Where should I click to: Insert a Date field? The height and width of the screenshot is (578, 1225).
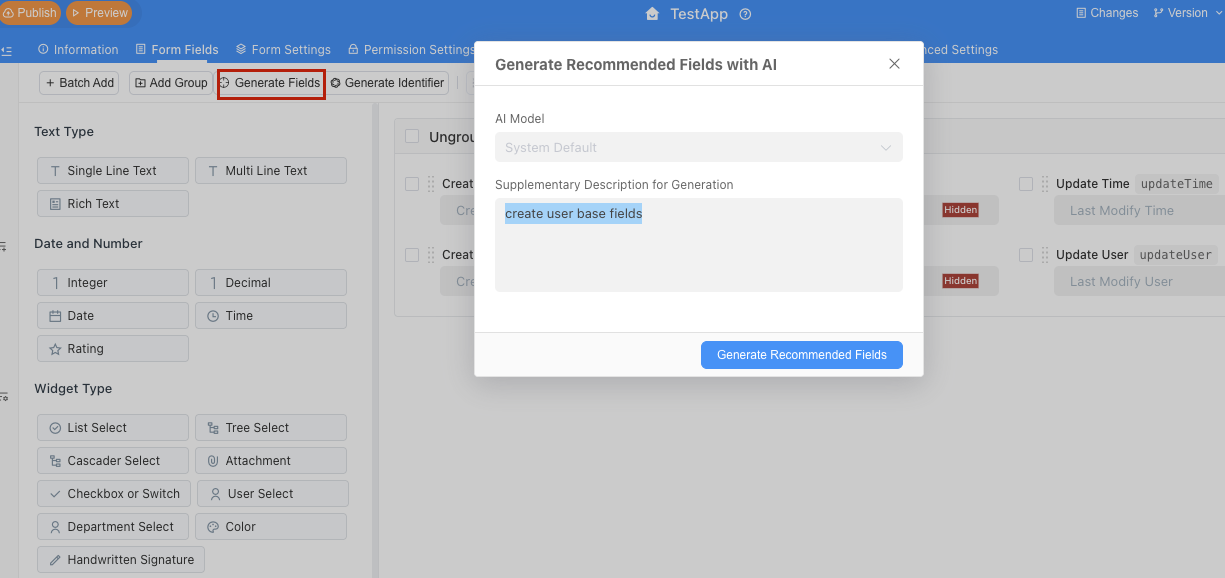click(x=112, y=316)
